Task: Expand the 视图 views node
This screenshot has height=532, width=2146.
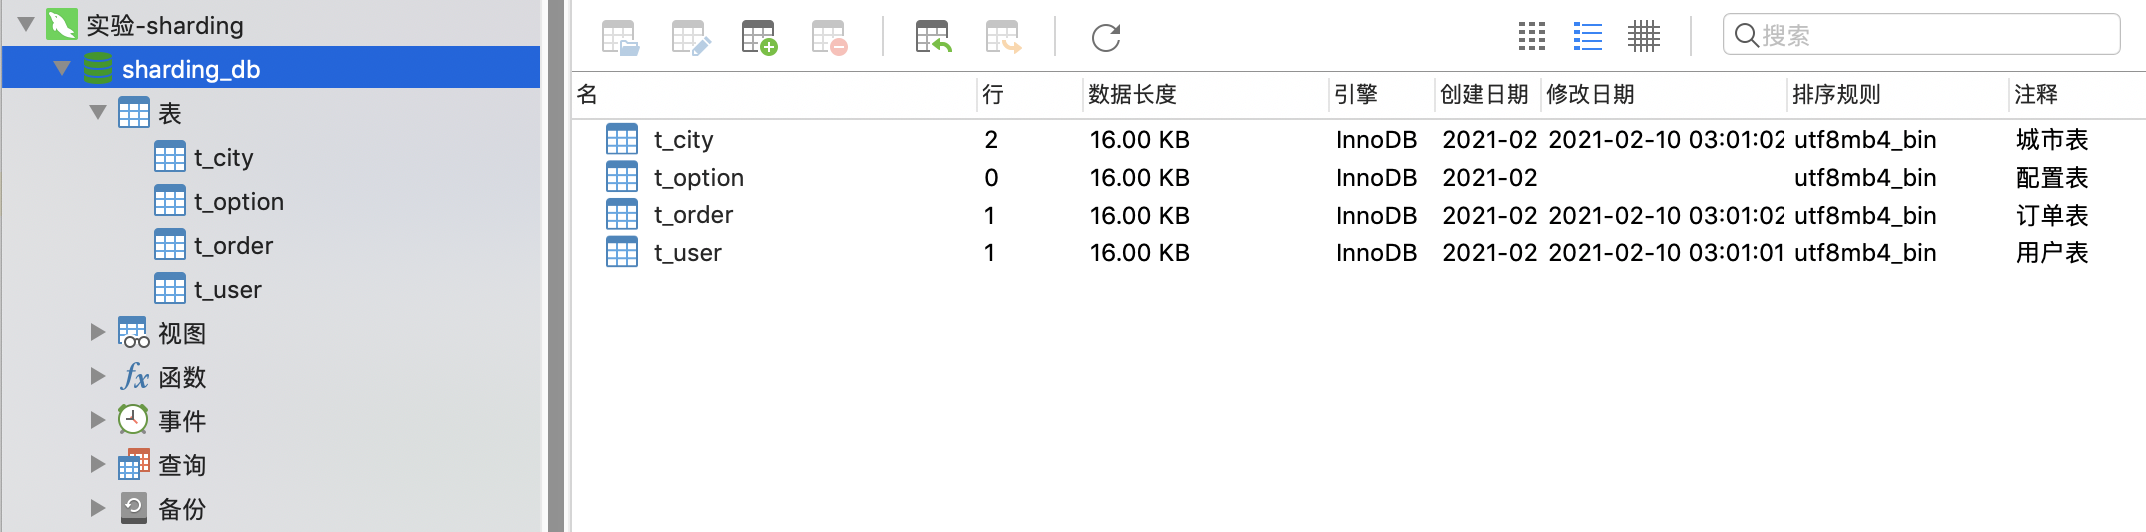Action: click(98, 332)
